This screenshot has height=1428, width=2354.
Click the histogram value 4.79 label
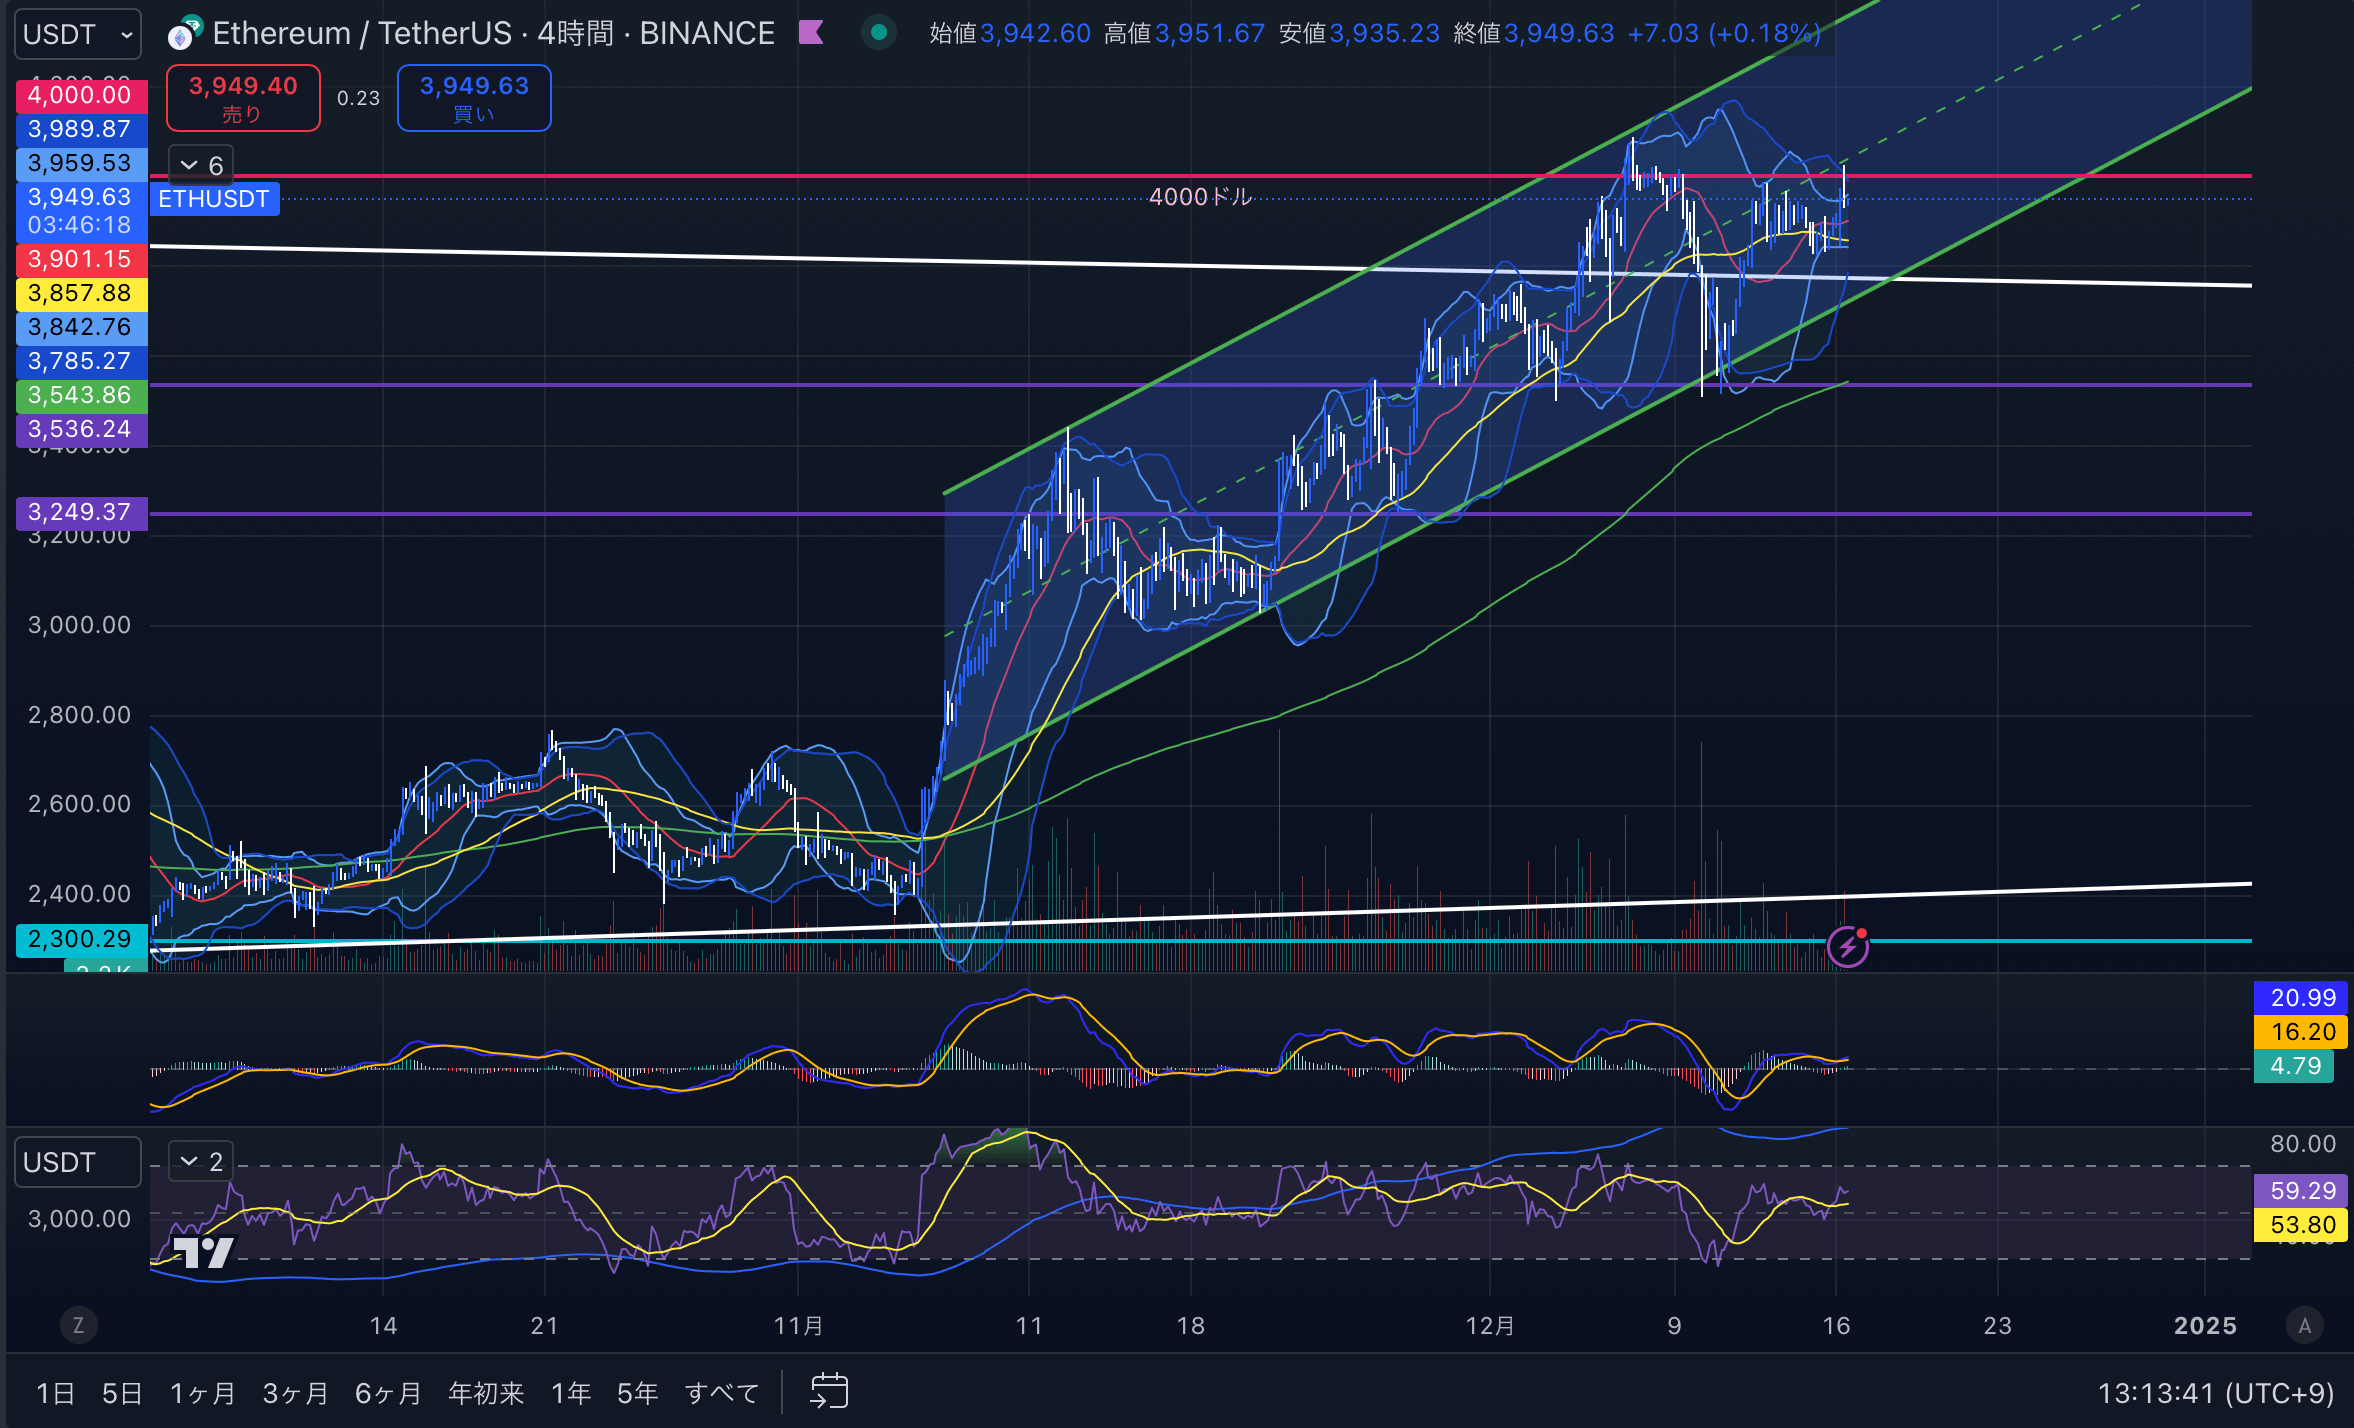coord(2294,1066)
